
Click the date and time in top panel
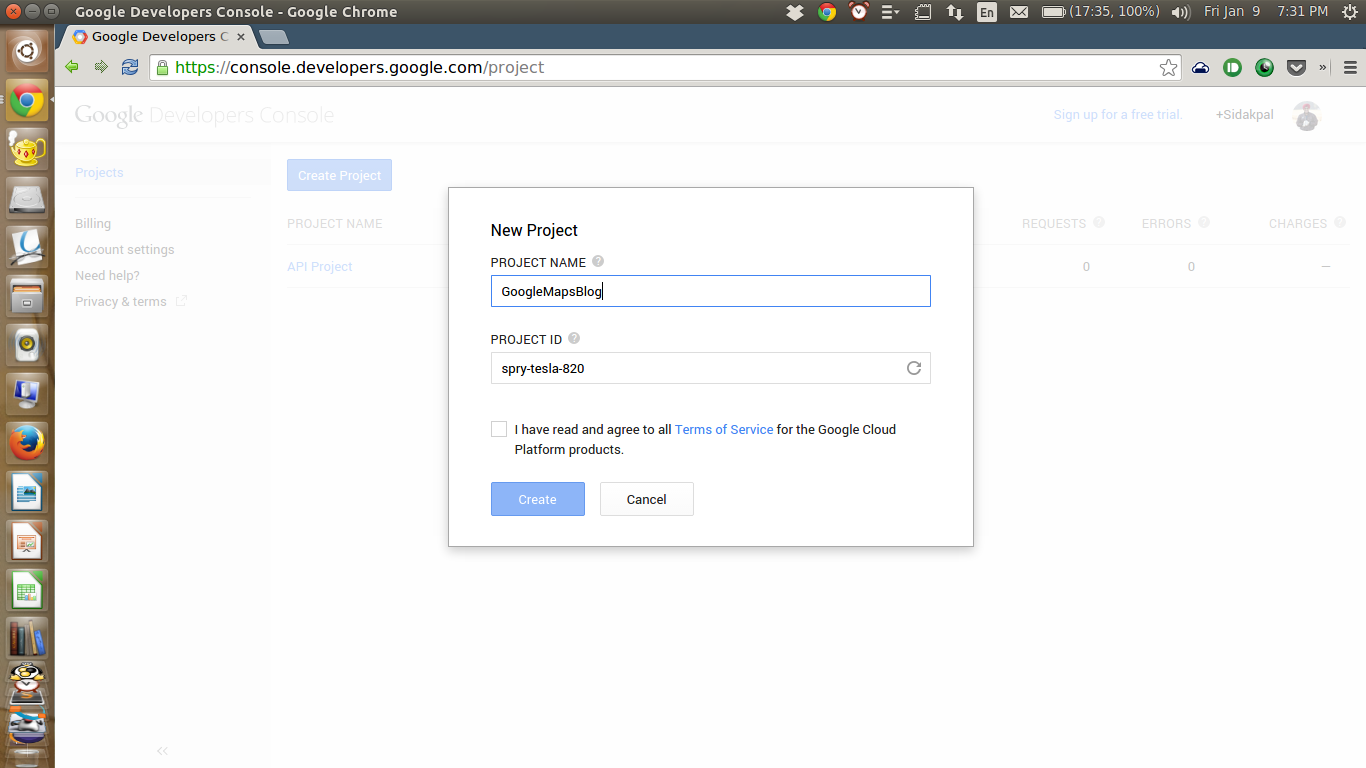[x=1266, y=12]
